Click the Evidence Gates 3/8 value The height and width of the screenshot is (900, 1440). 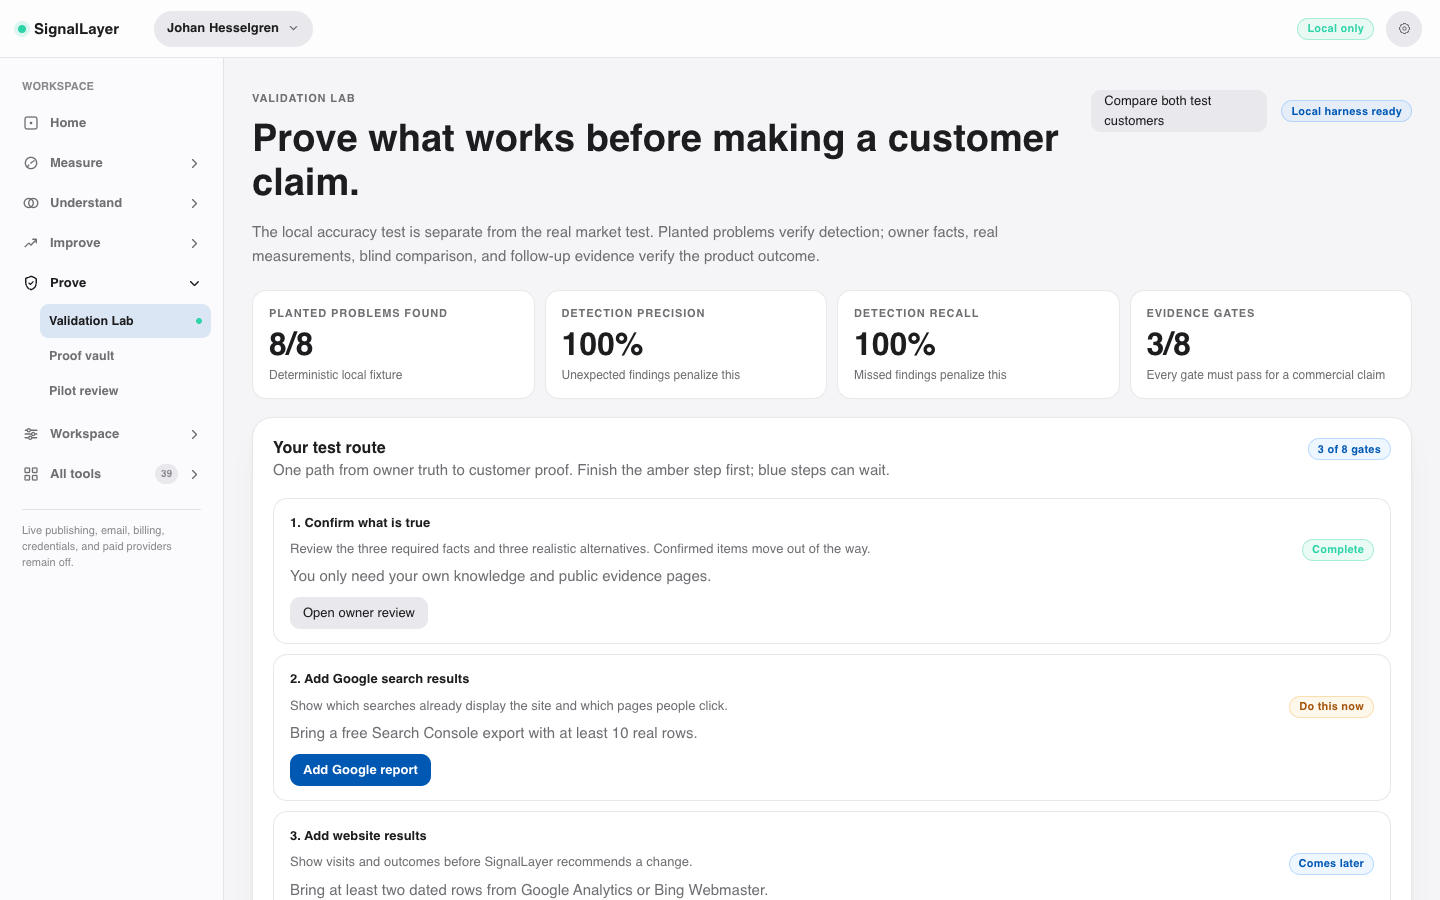1168,345
